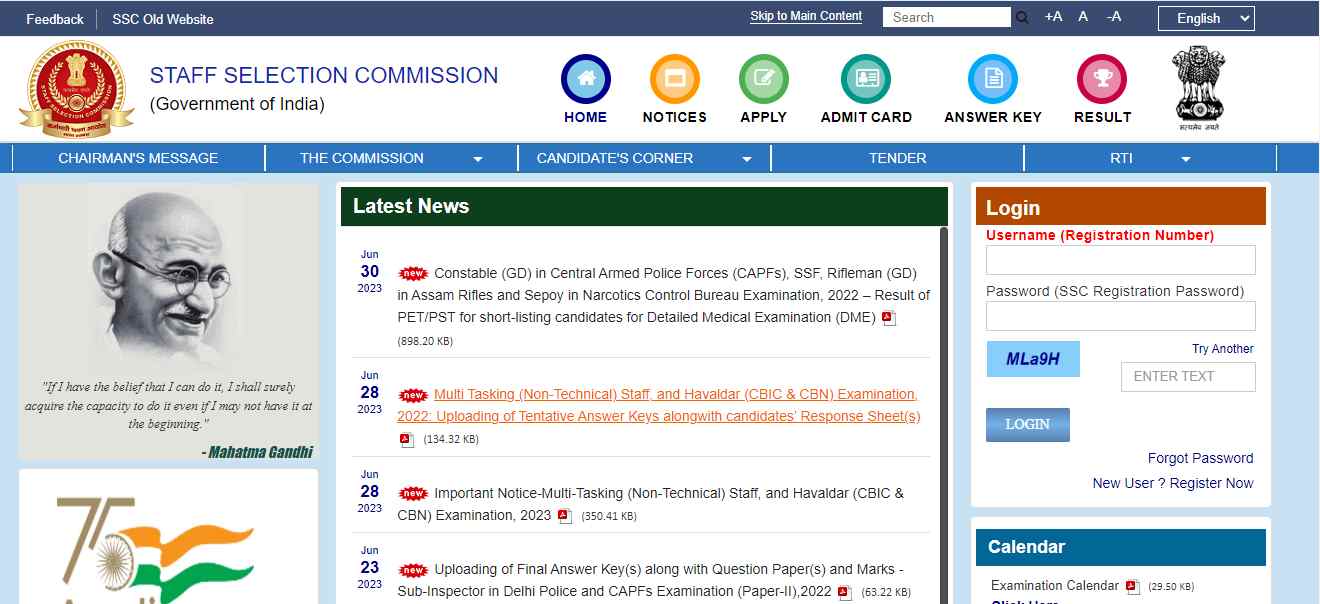Screen dimensions: 1320x604
Task: Click the 75 Azadi anniversary banner
Action: click(168, 537)
